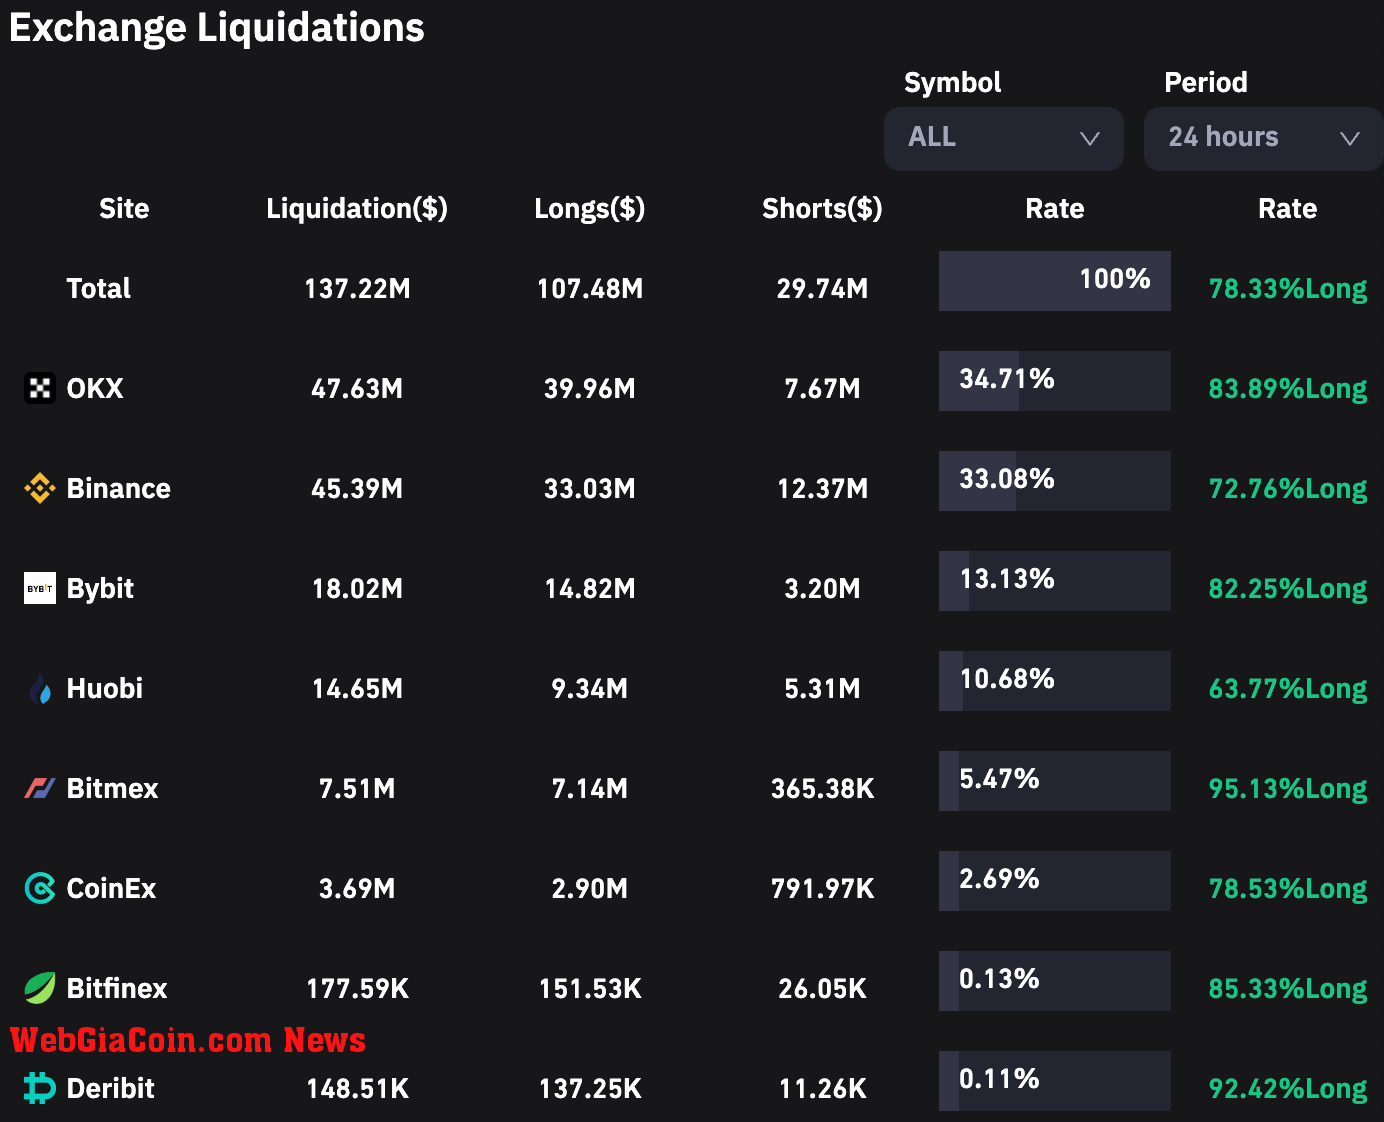Click Total liquidation value 137.22M
This screenshot has height=1122, width=1384.
click(357, 288)
